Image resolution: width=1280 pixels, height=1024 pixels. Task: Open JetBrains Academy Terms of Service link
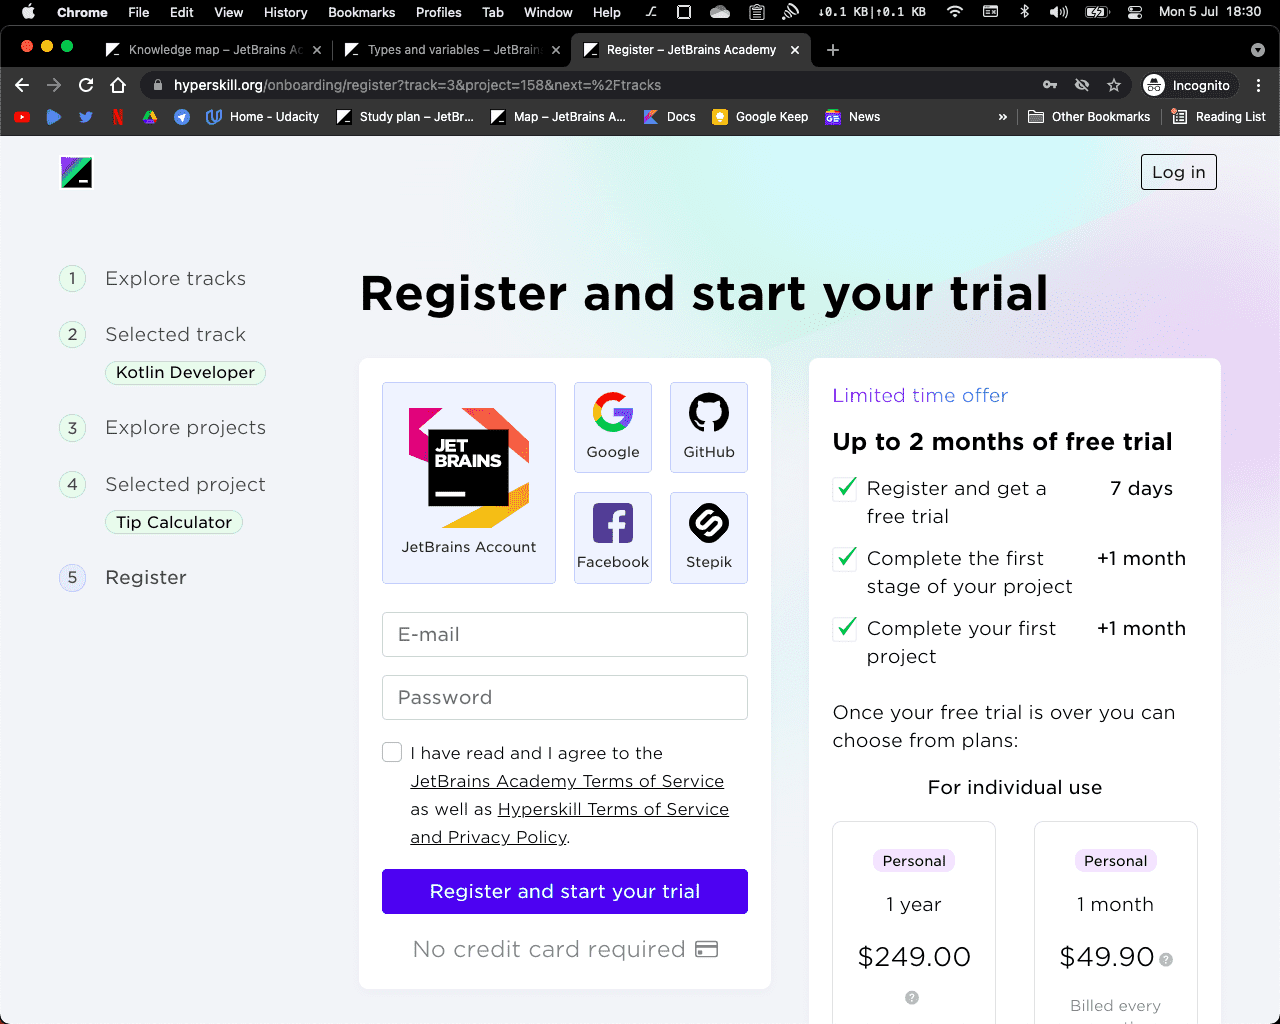coord(567,781)
